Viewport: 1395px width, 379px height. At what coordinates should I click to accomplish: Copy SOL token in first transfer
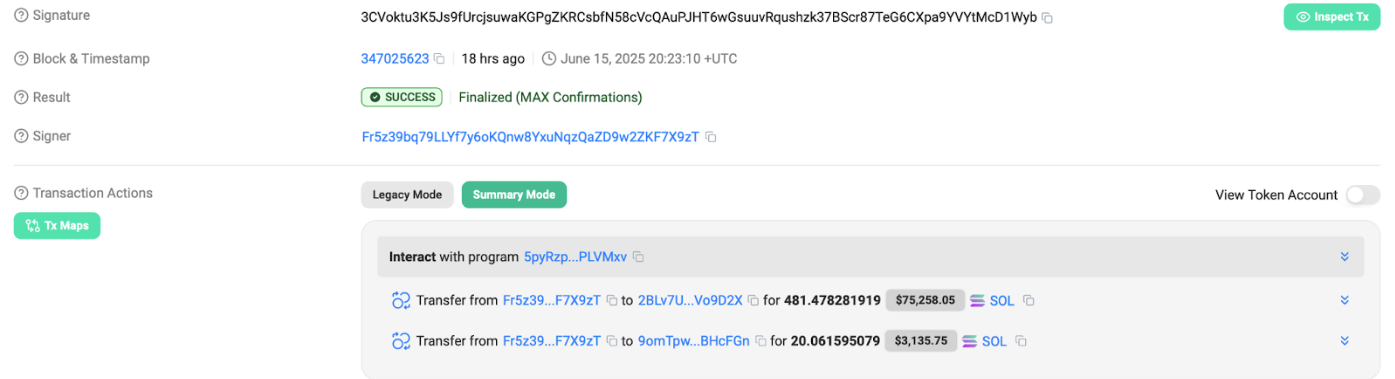[1028, 300]
